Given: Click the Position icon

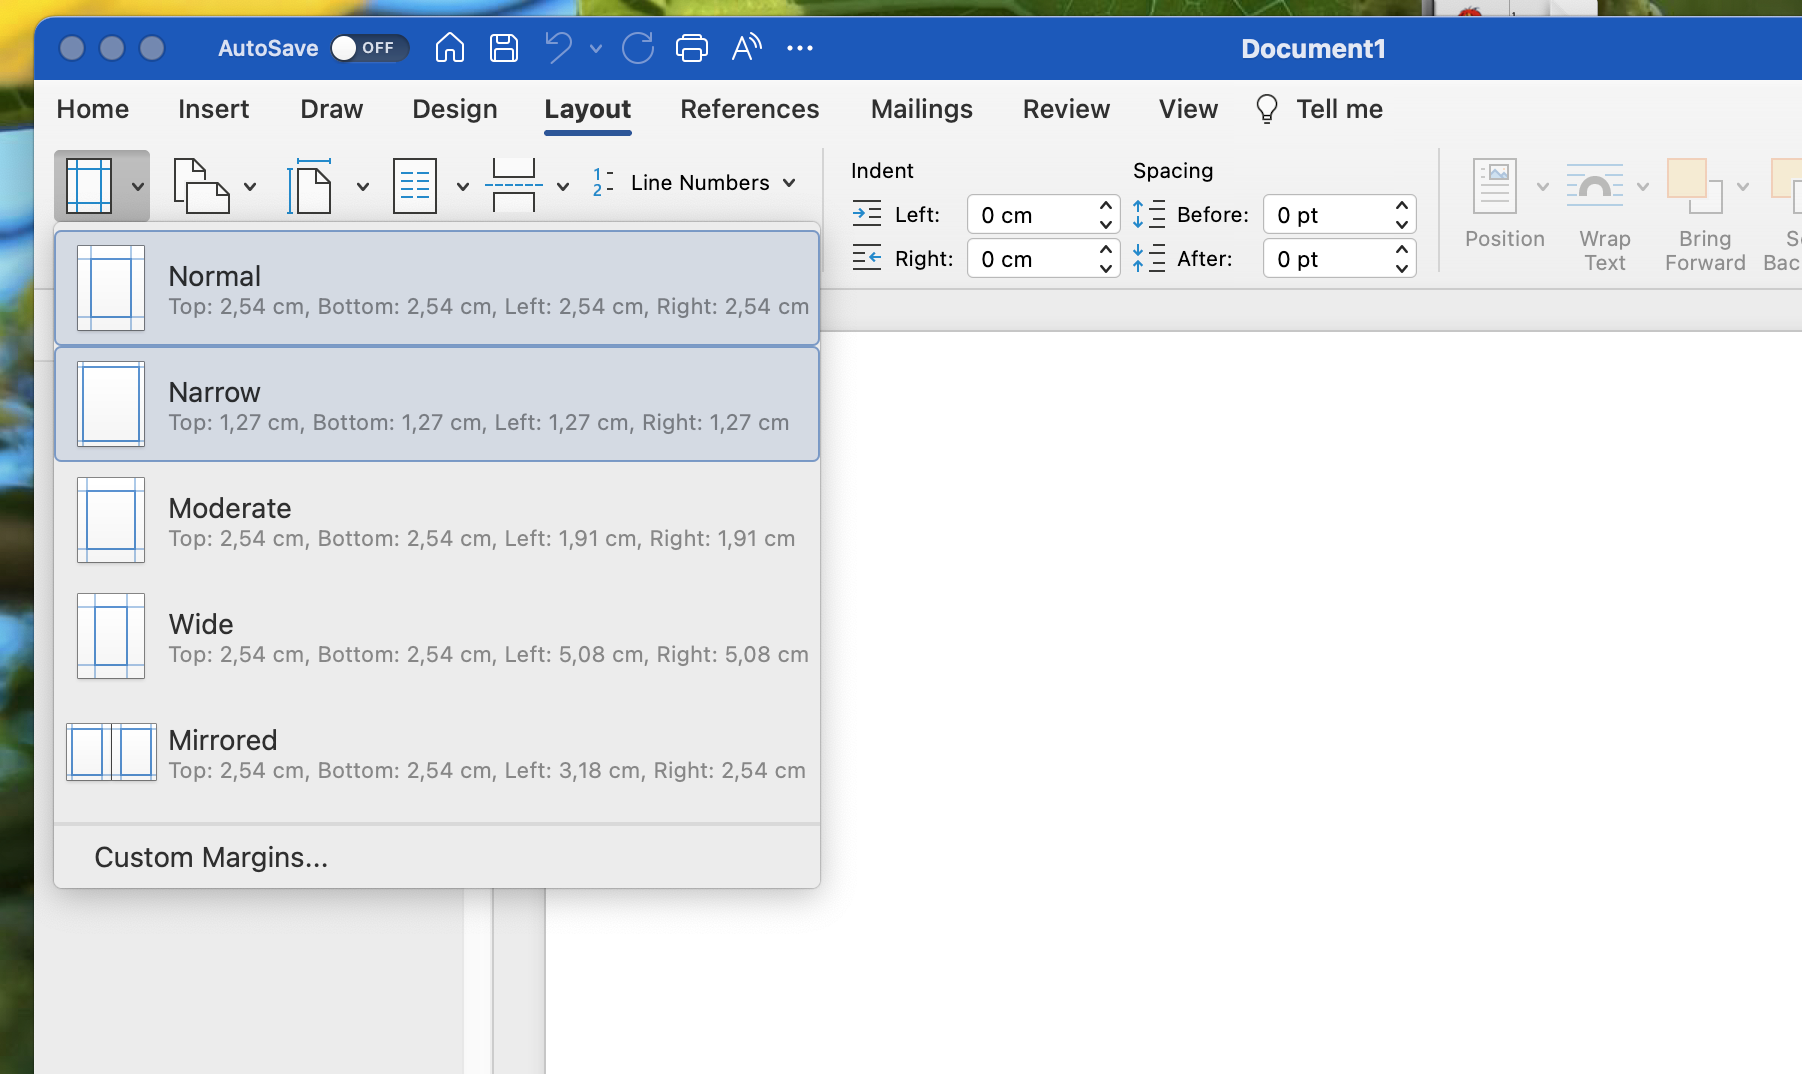Looking at the screenshot, I should [1495, 186].
